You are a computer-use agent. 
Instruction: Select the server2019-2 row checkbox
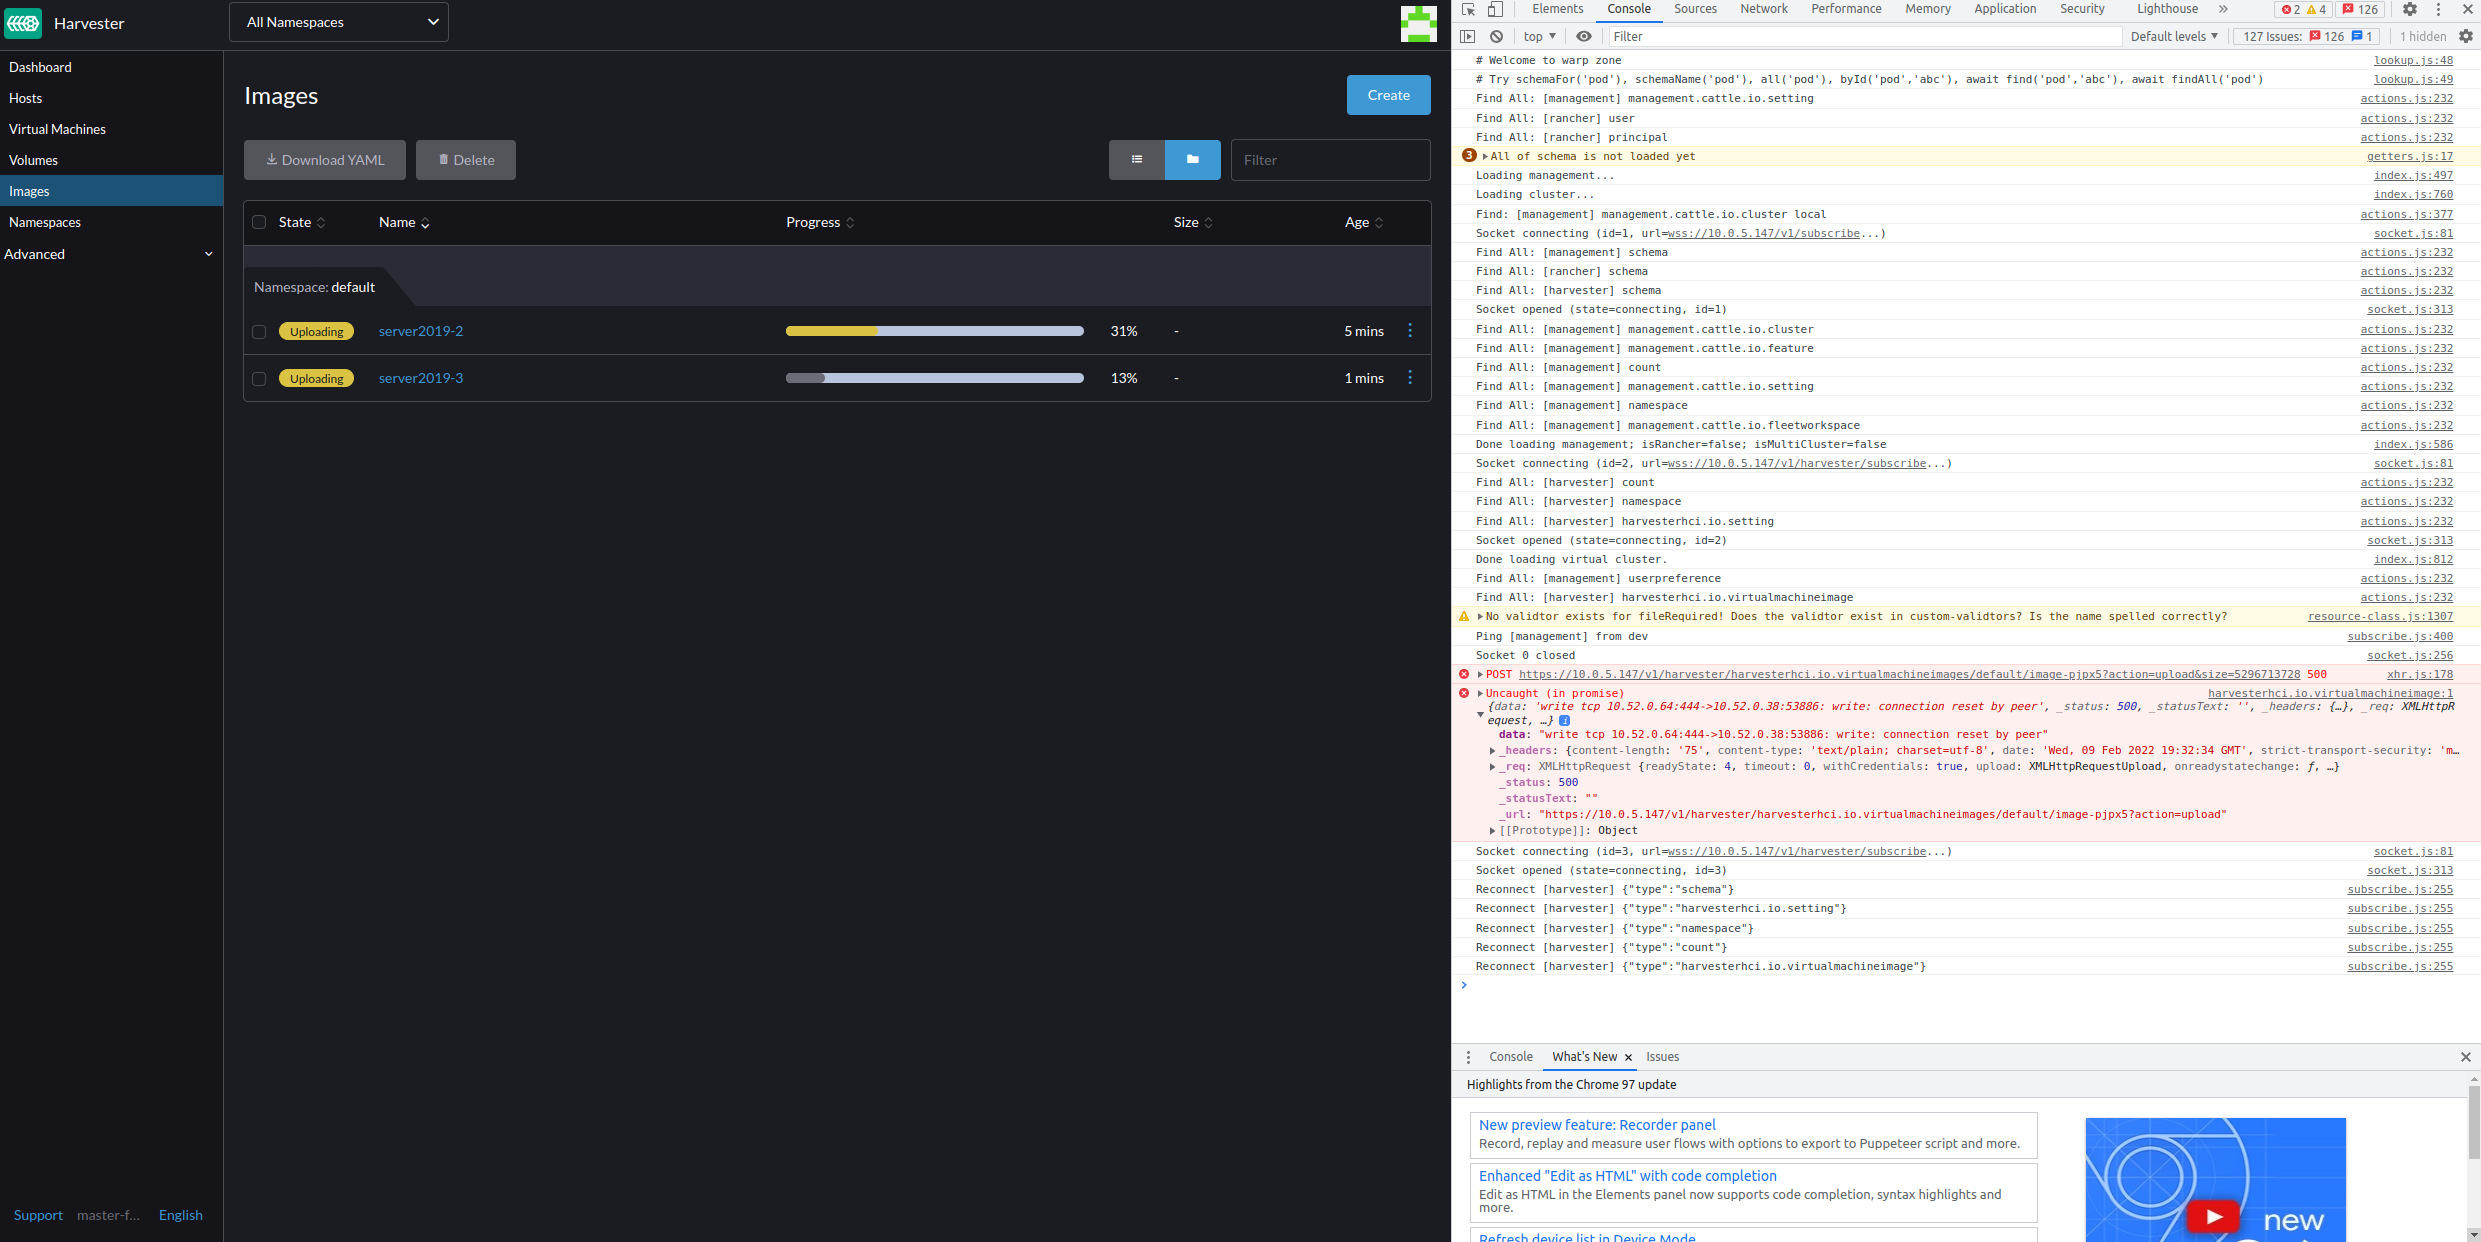click(x=259, y=332)
